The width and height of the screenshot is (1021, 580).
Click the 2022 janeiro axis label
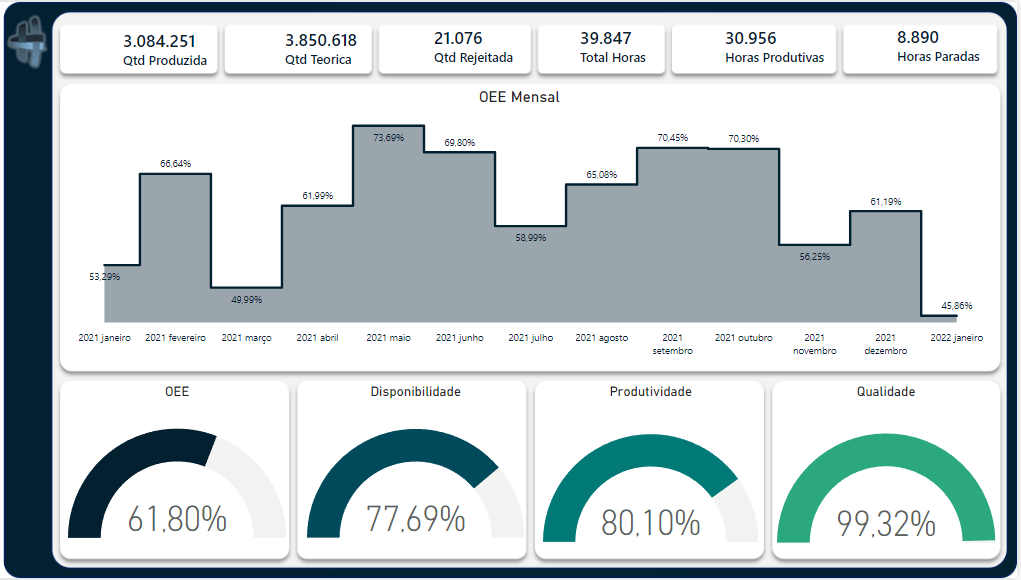click(957, 338)
